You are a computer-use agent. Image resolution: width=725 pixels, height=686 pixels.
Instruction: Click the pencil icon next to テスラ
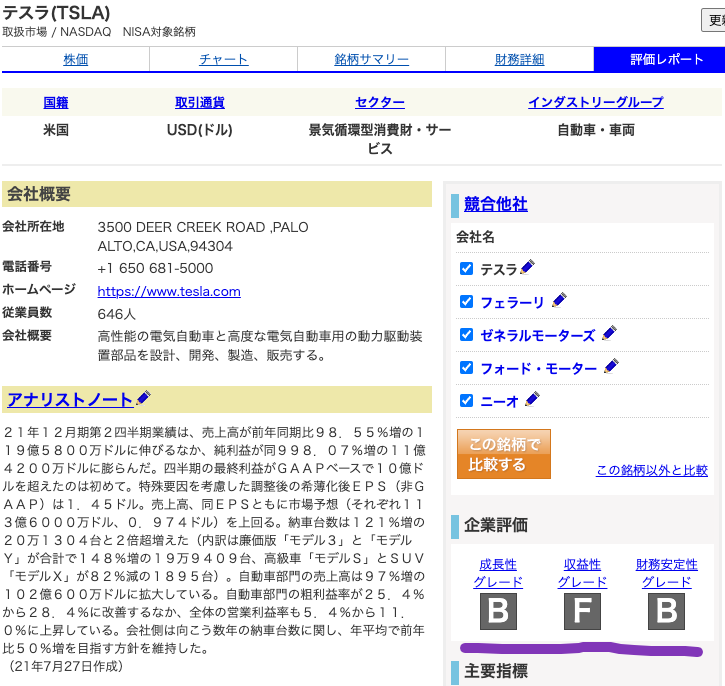tap(527, 267)
